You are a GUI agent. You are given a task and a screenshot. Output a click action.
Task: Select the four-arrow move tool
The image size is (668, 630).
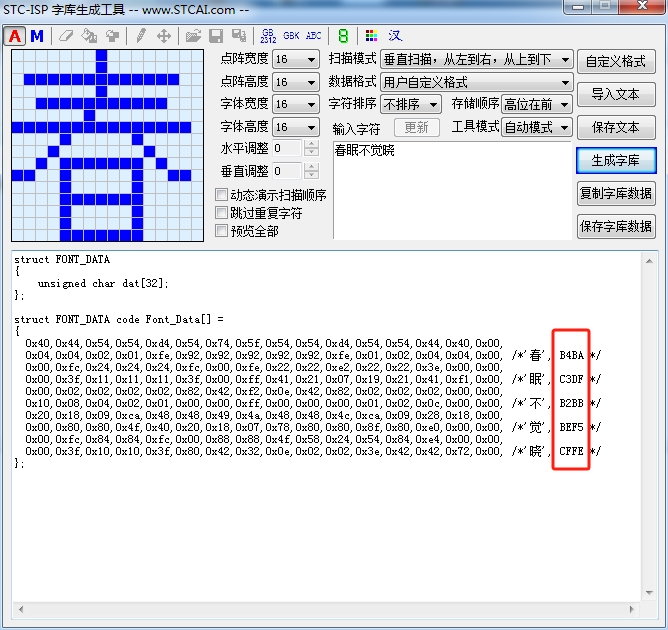(164, 36)
